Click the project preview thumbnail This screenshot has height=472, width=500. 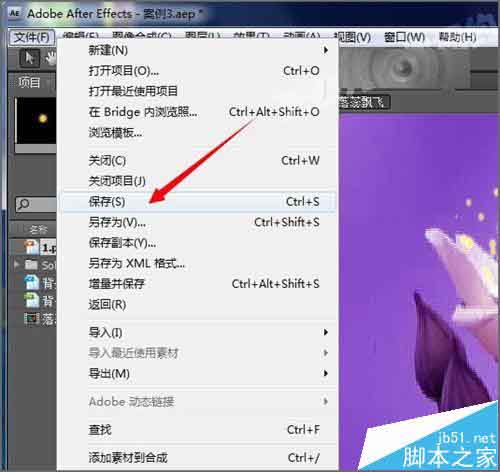pyautogui.click(x=36, y=121)
